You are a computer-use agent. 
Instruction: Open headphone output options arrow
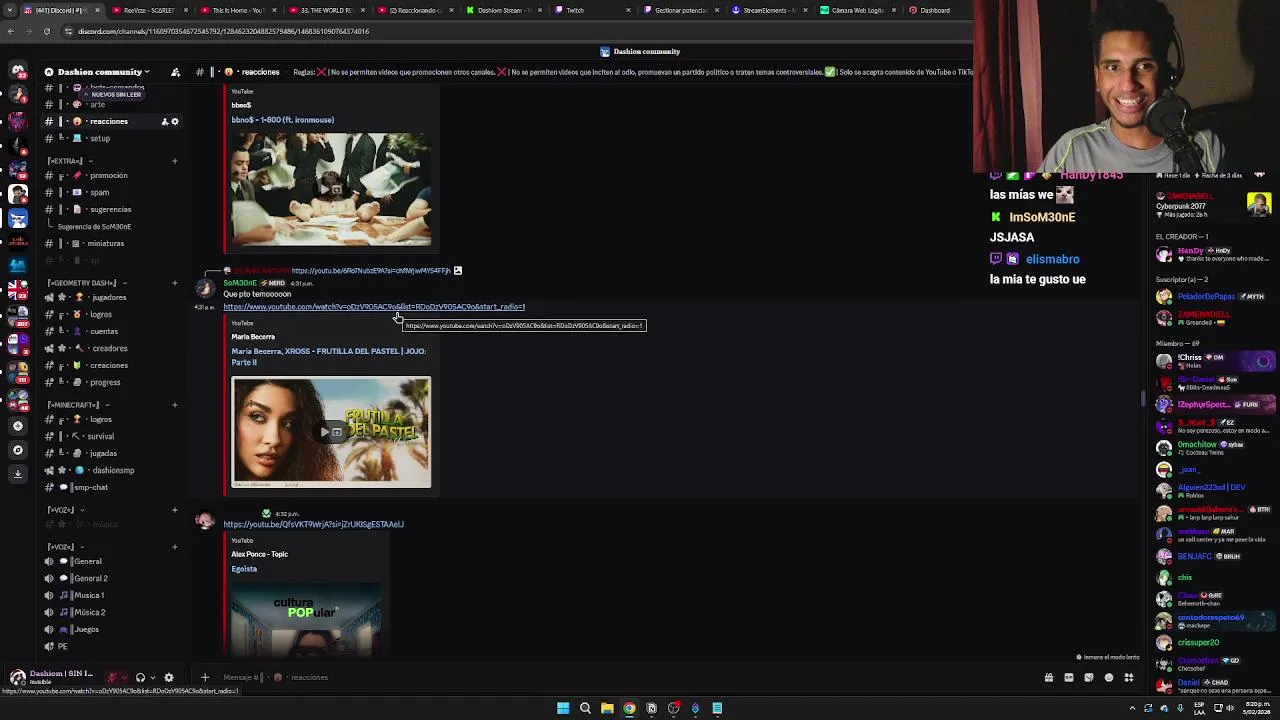click(x=152, y=677)
